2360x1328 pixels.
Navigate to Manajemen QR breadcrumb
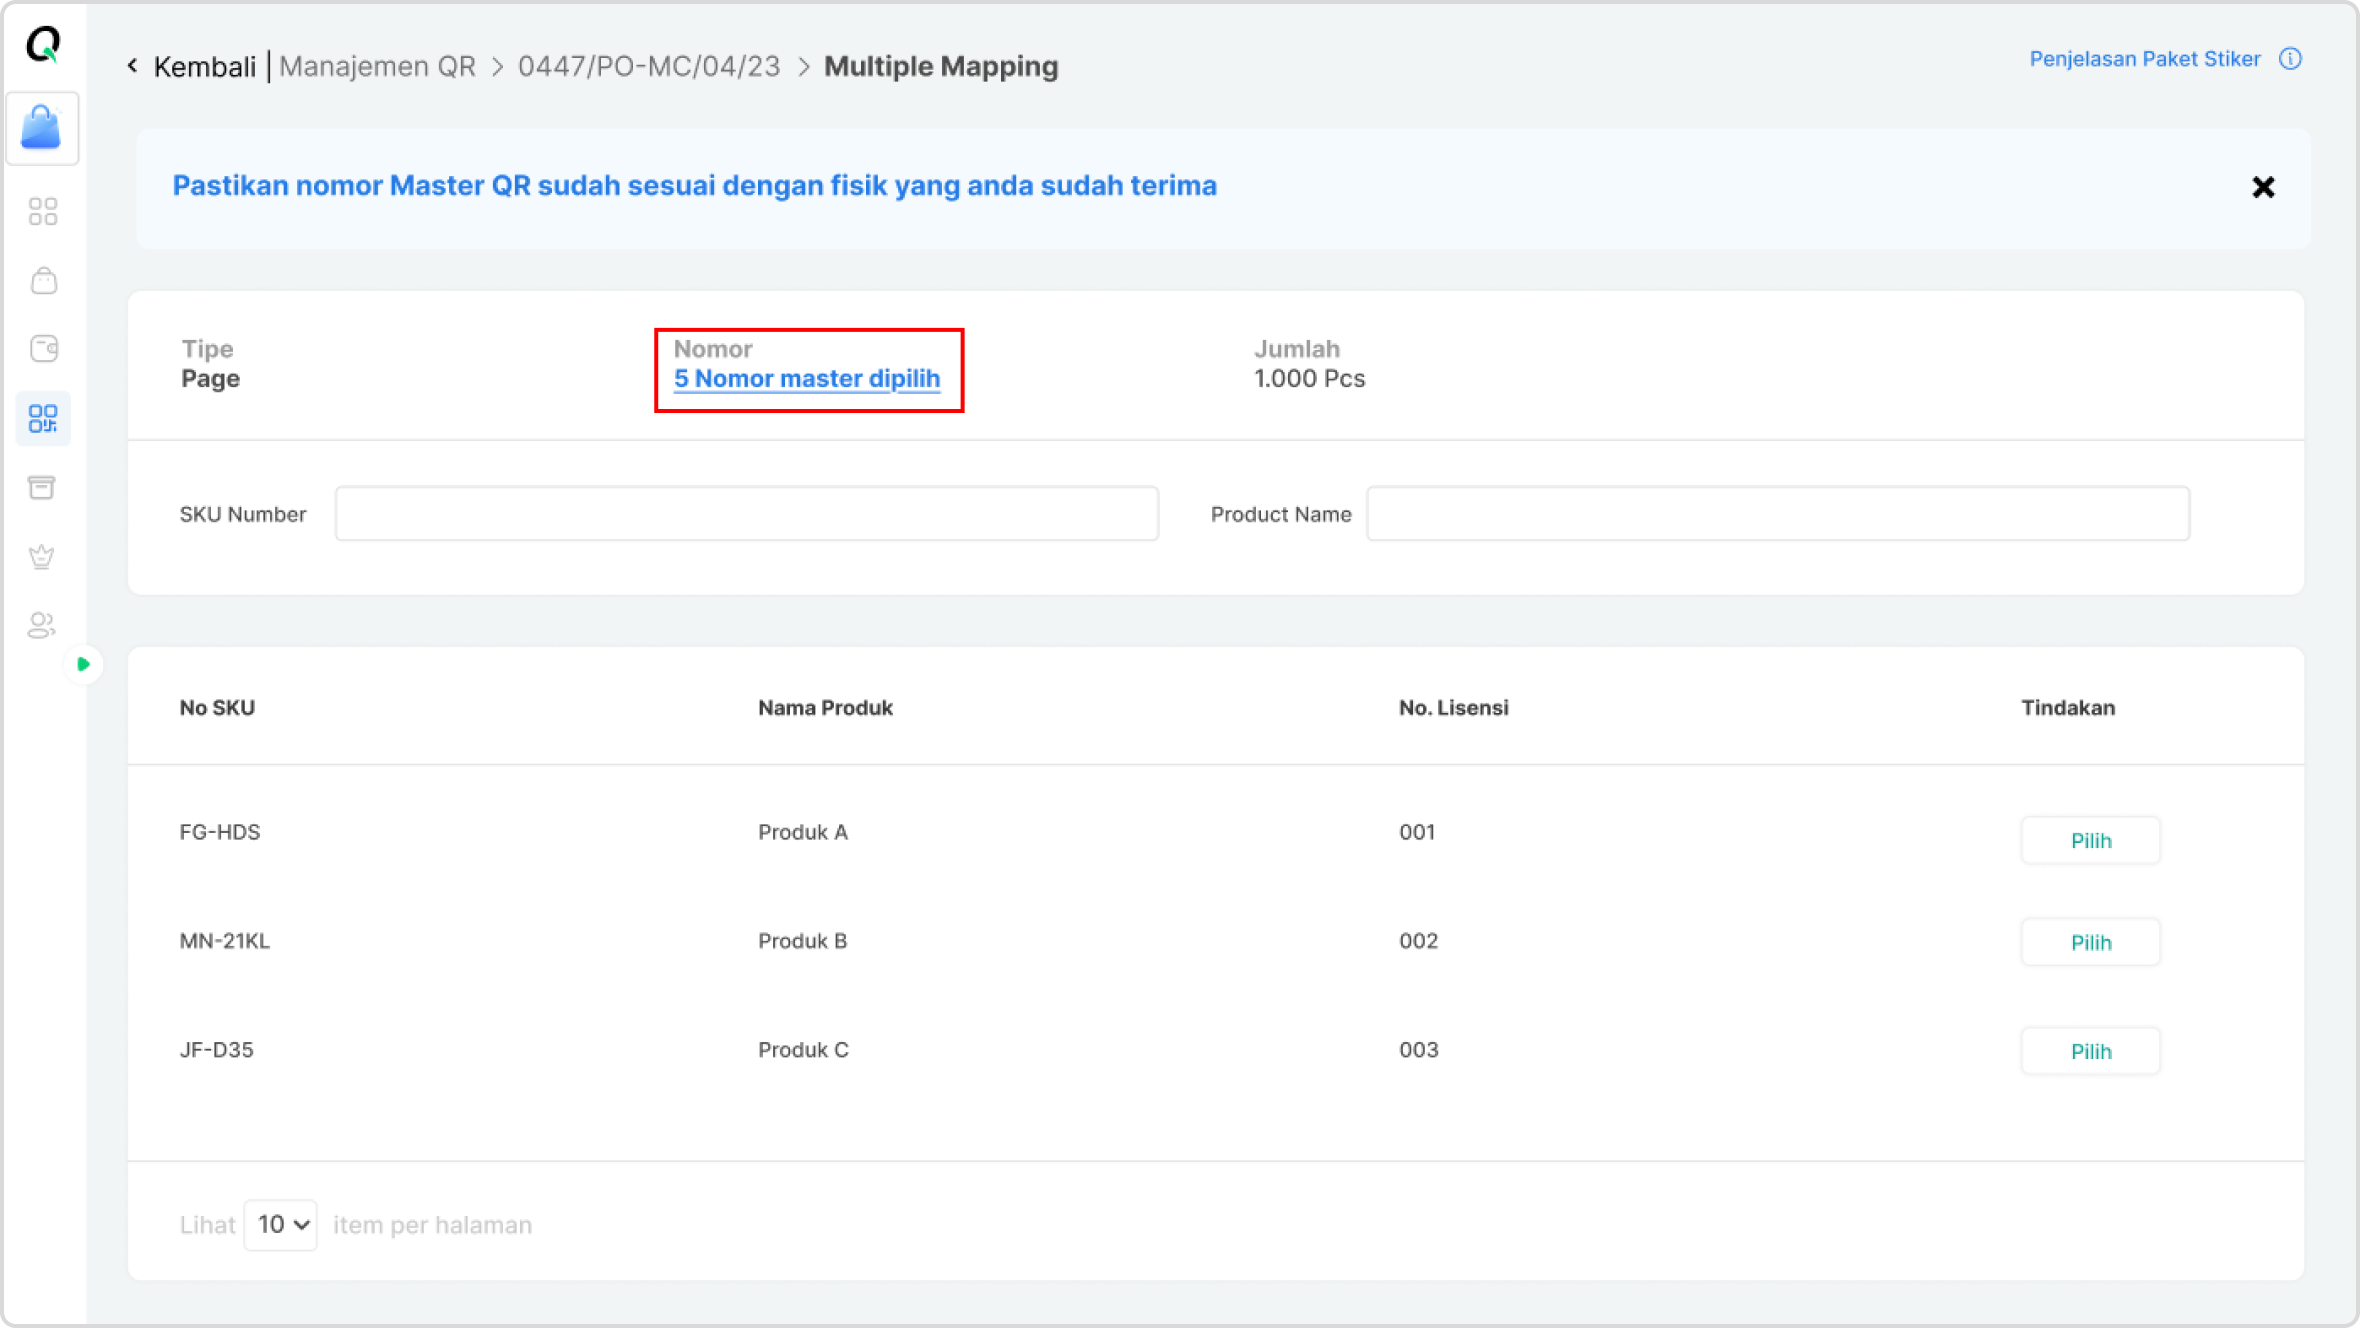pyautogui.click(x=377, y=67)
